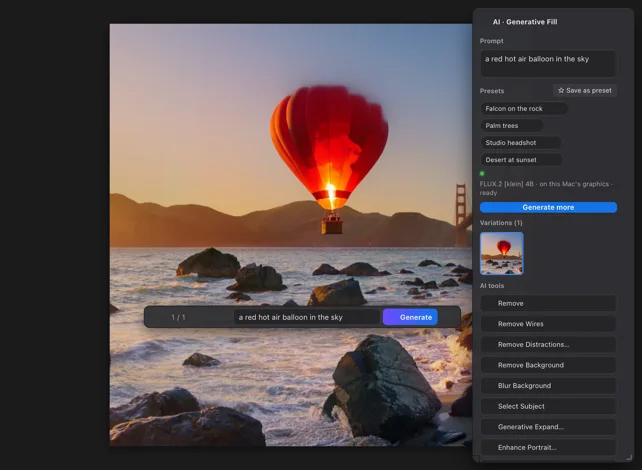Click the 1 / 1 variation counter

(178, 317)
